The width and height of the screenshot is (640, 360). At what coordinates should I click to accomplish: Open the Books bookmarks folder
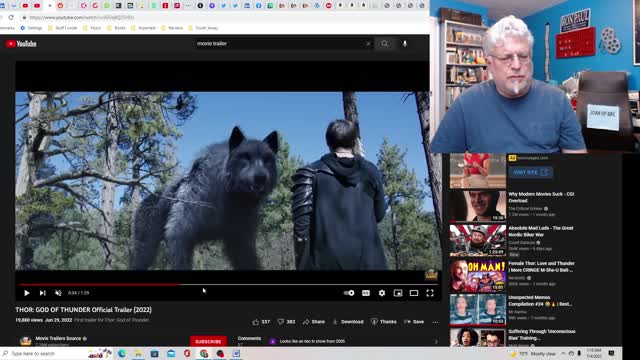pyautogui.click(x=116, y=28)
